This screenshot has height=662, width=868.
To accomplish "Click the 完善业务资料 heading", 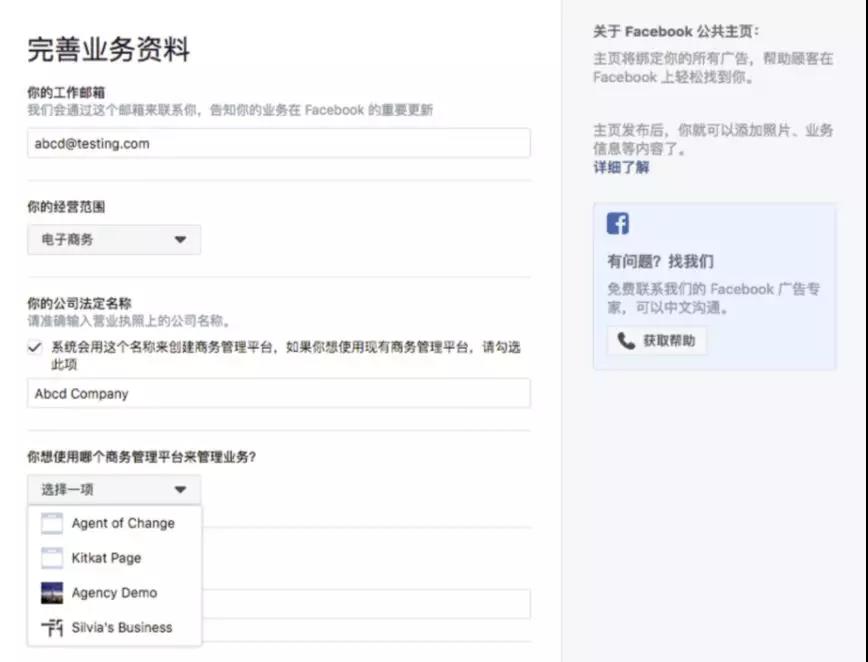I will 108,49.
